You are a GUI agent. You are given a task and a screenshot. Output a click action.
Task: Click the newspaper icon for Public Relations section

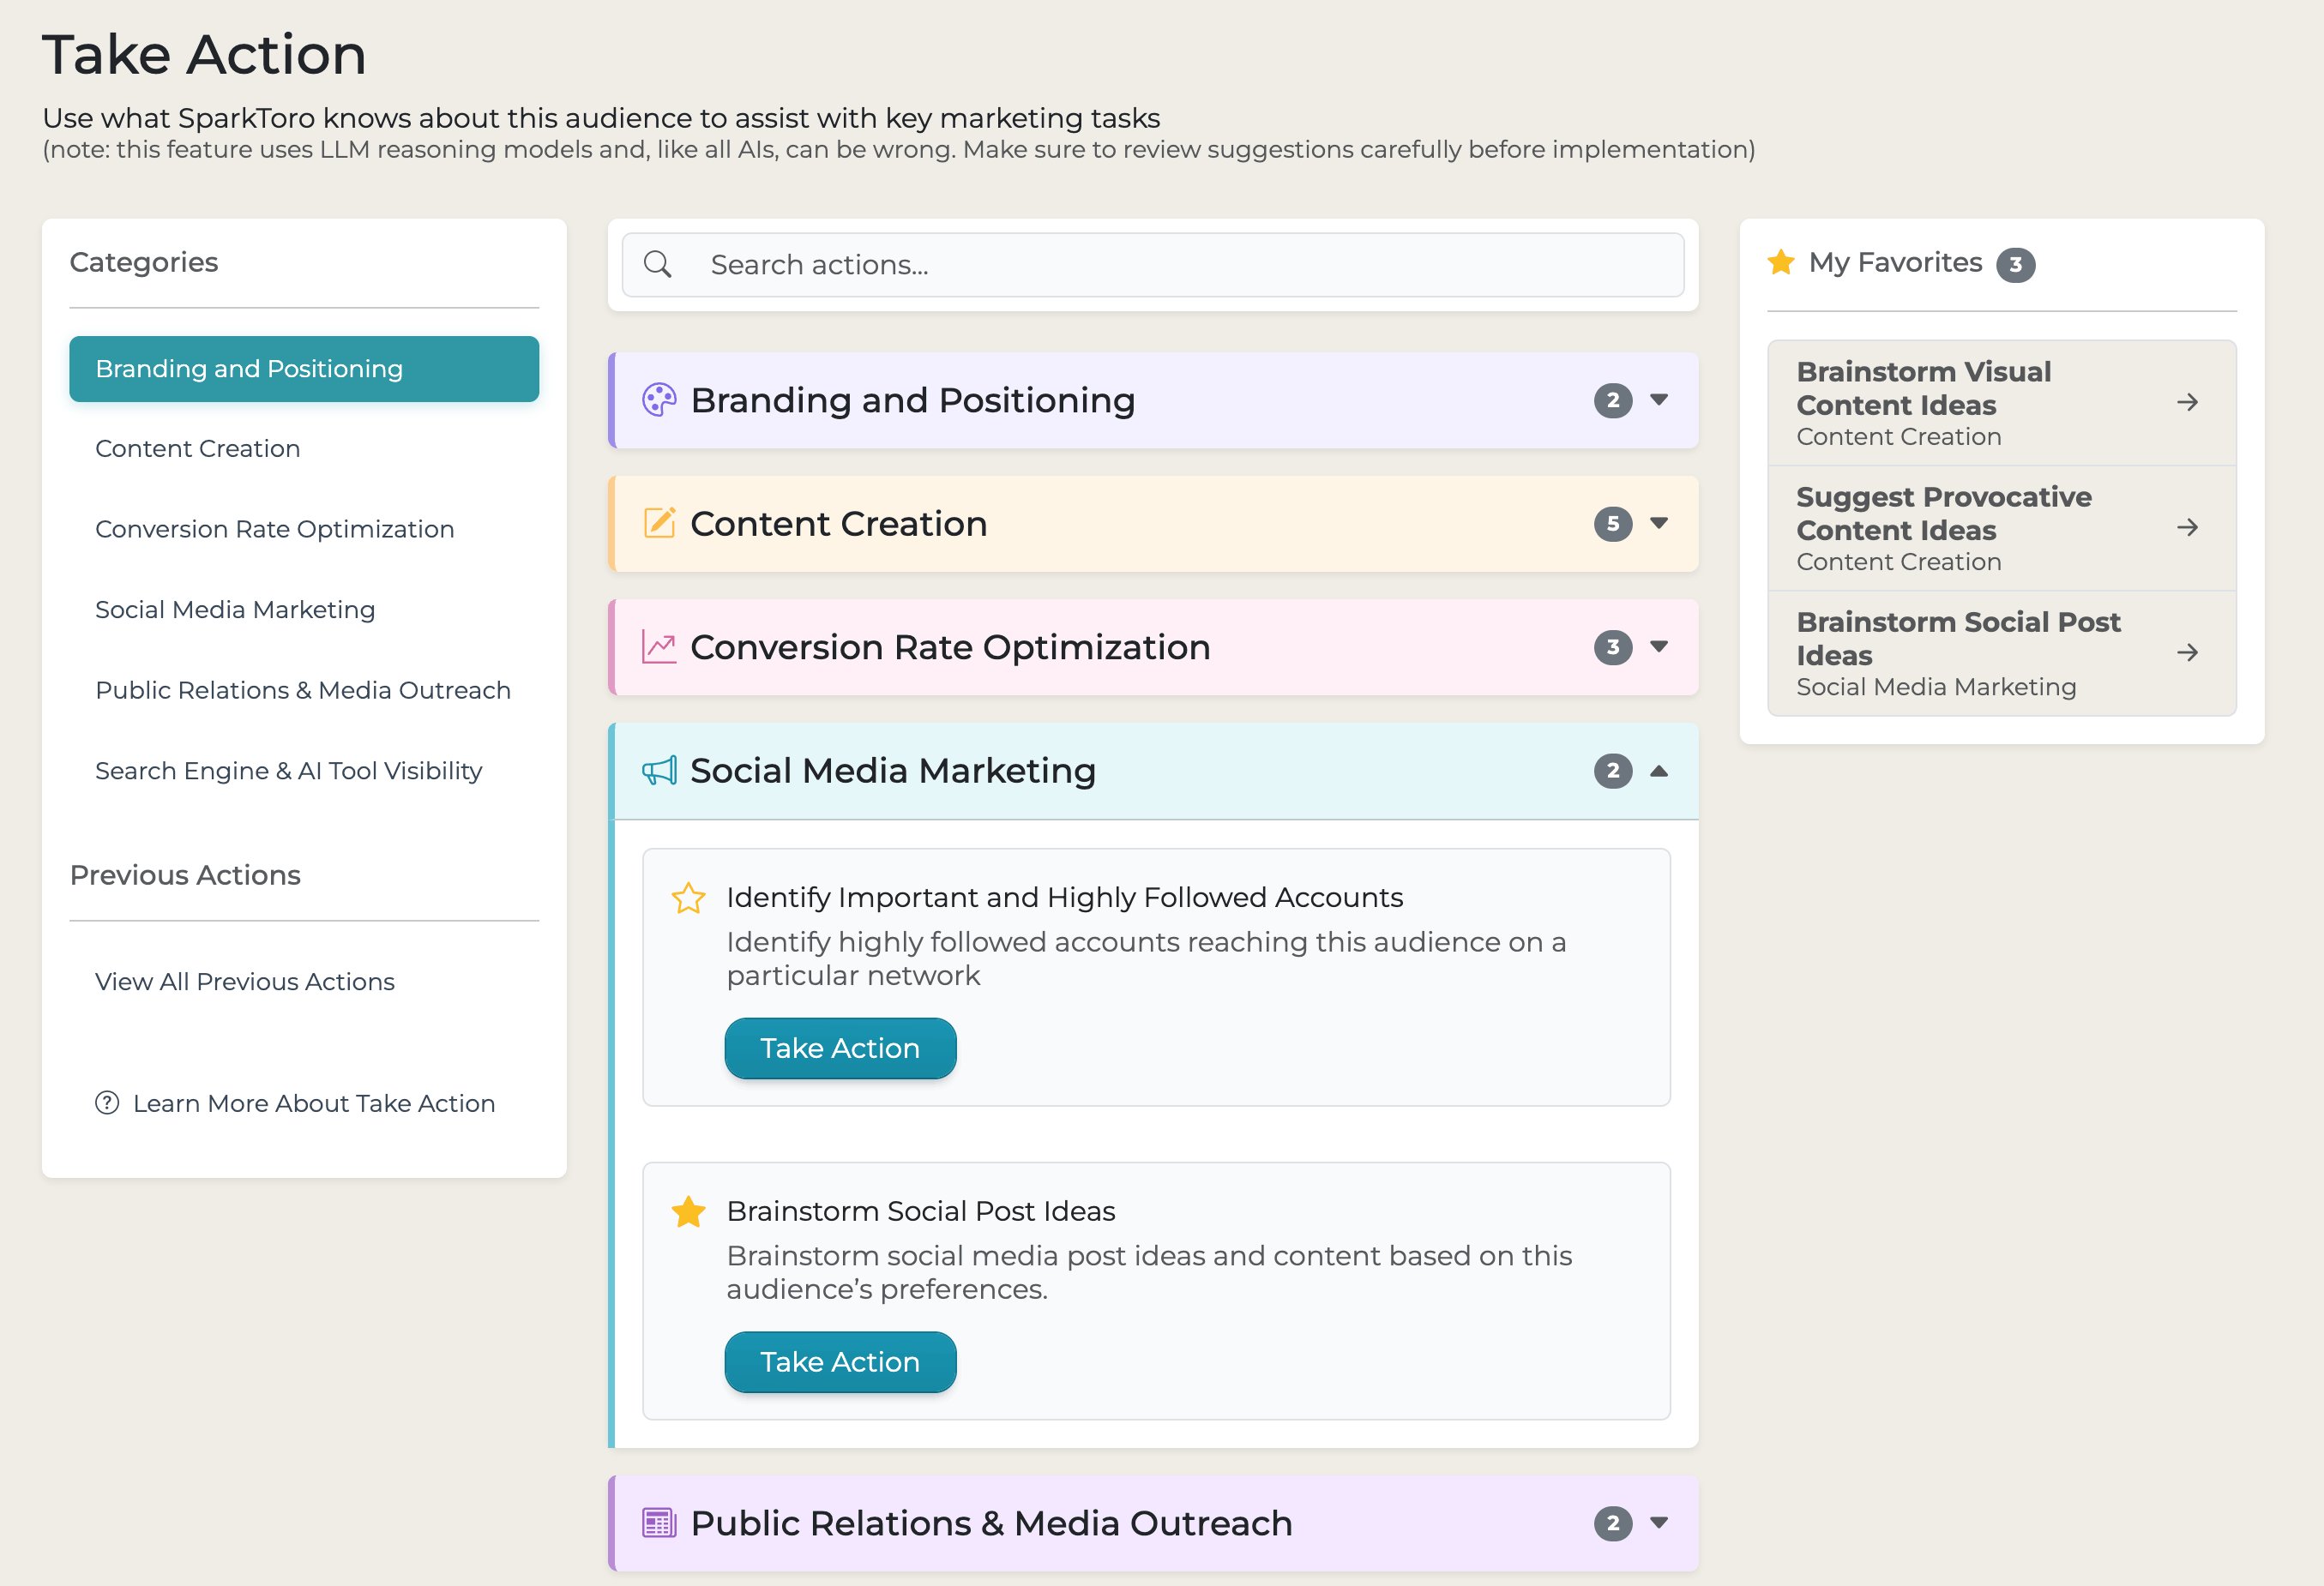point(659,1523)
